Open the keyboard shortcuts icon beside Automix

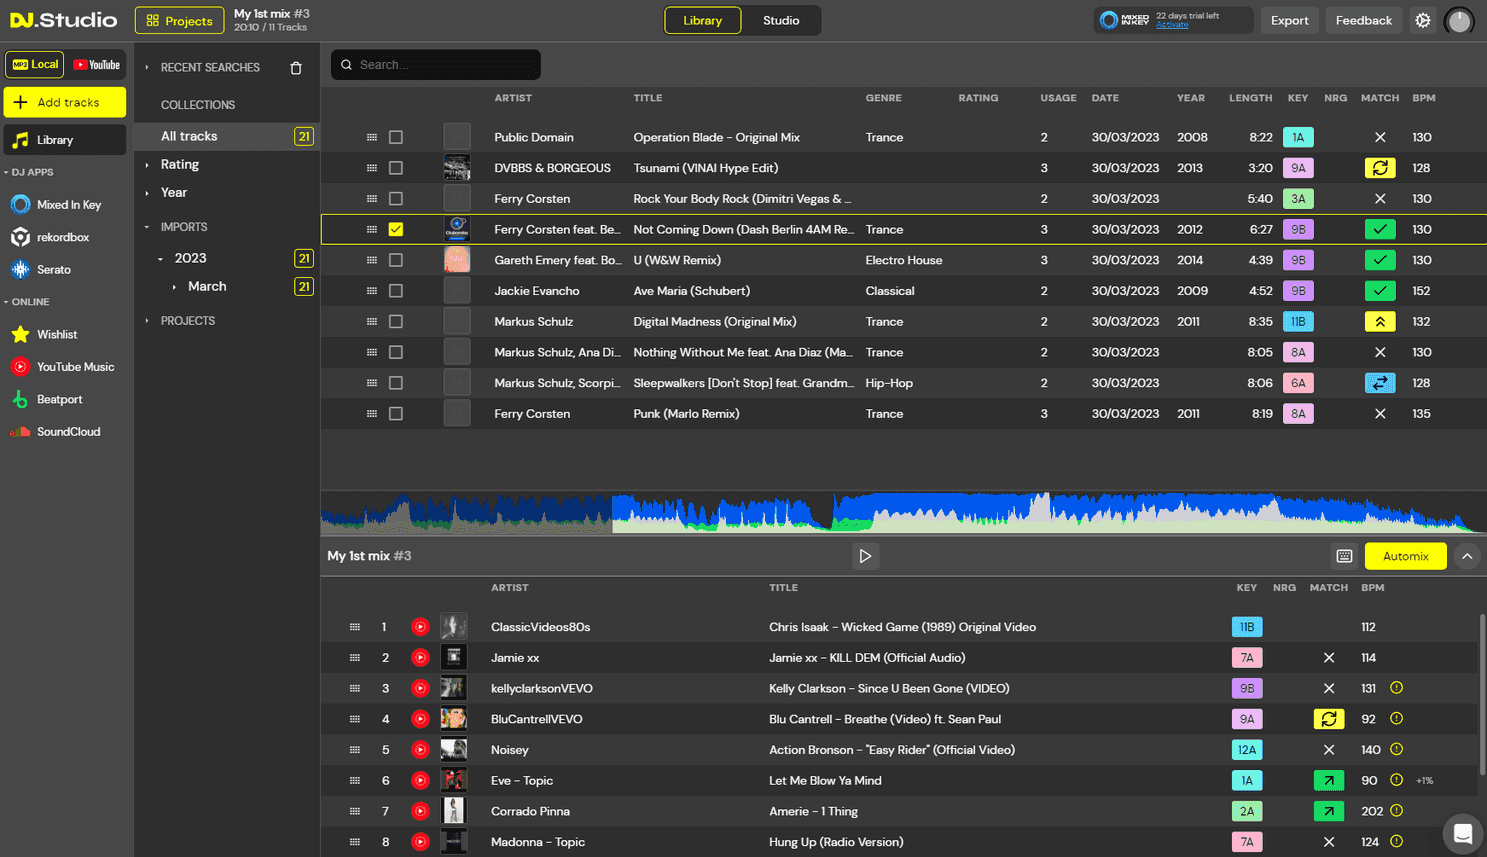[1340, 556]
